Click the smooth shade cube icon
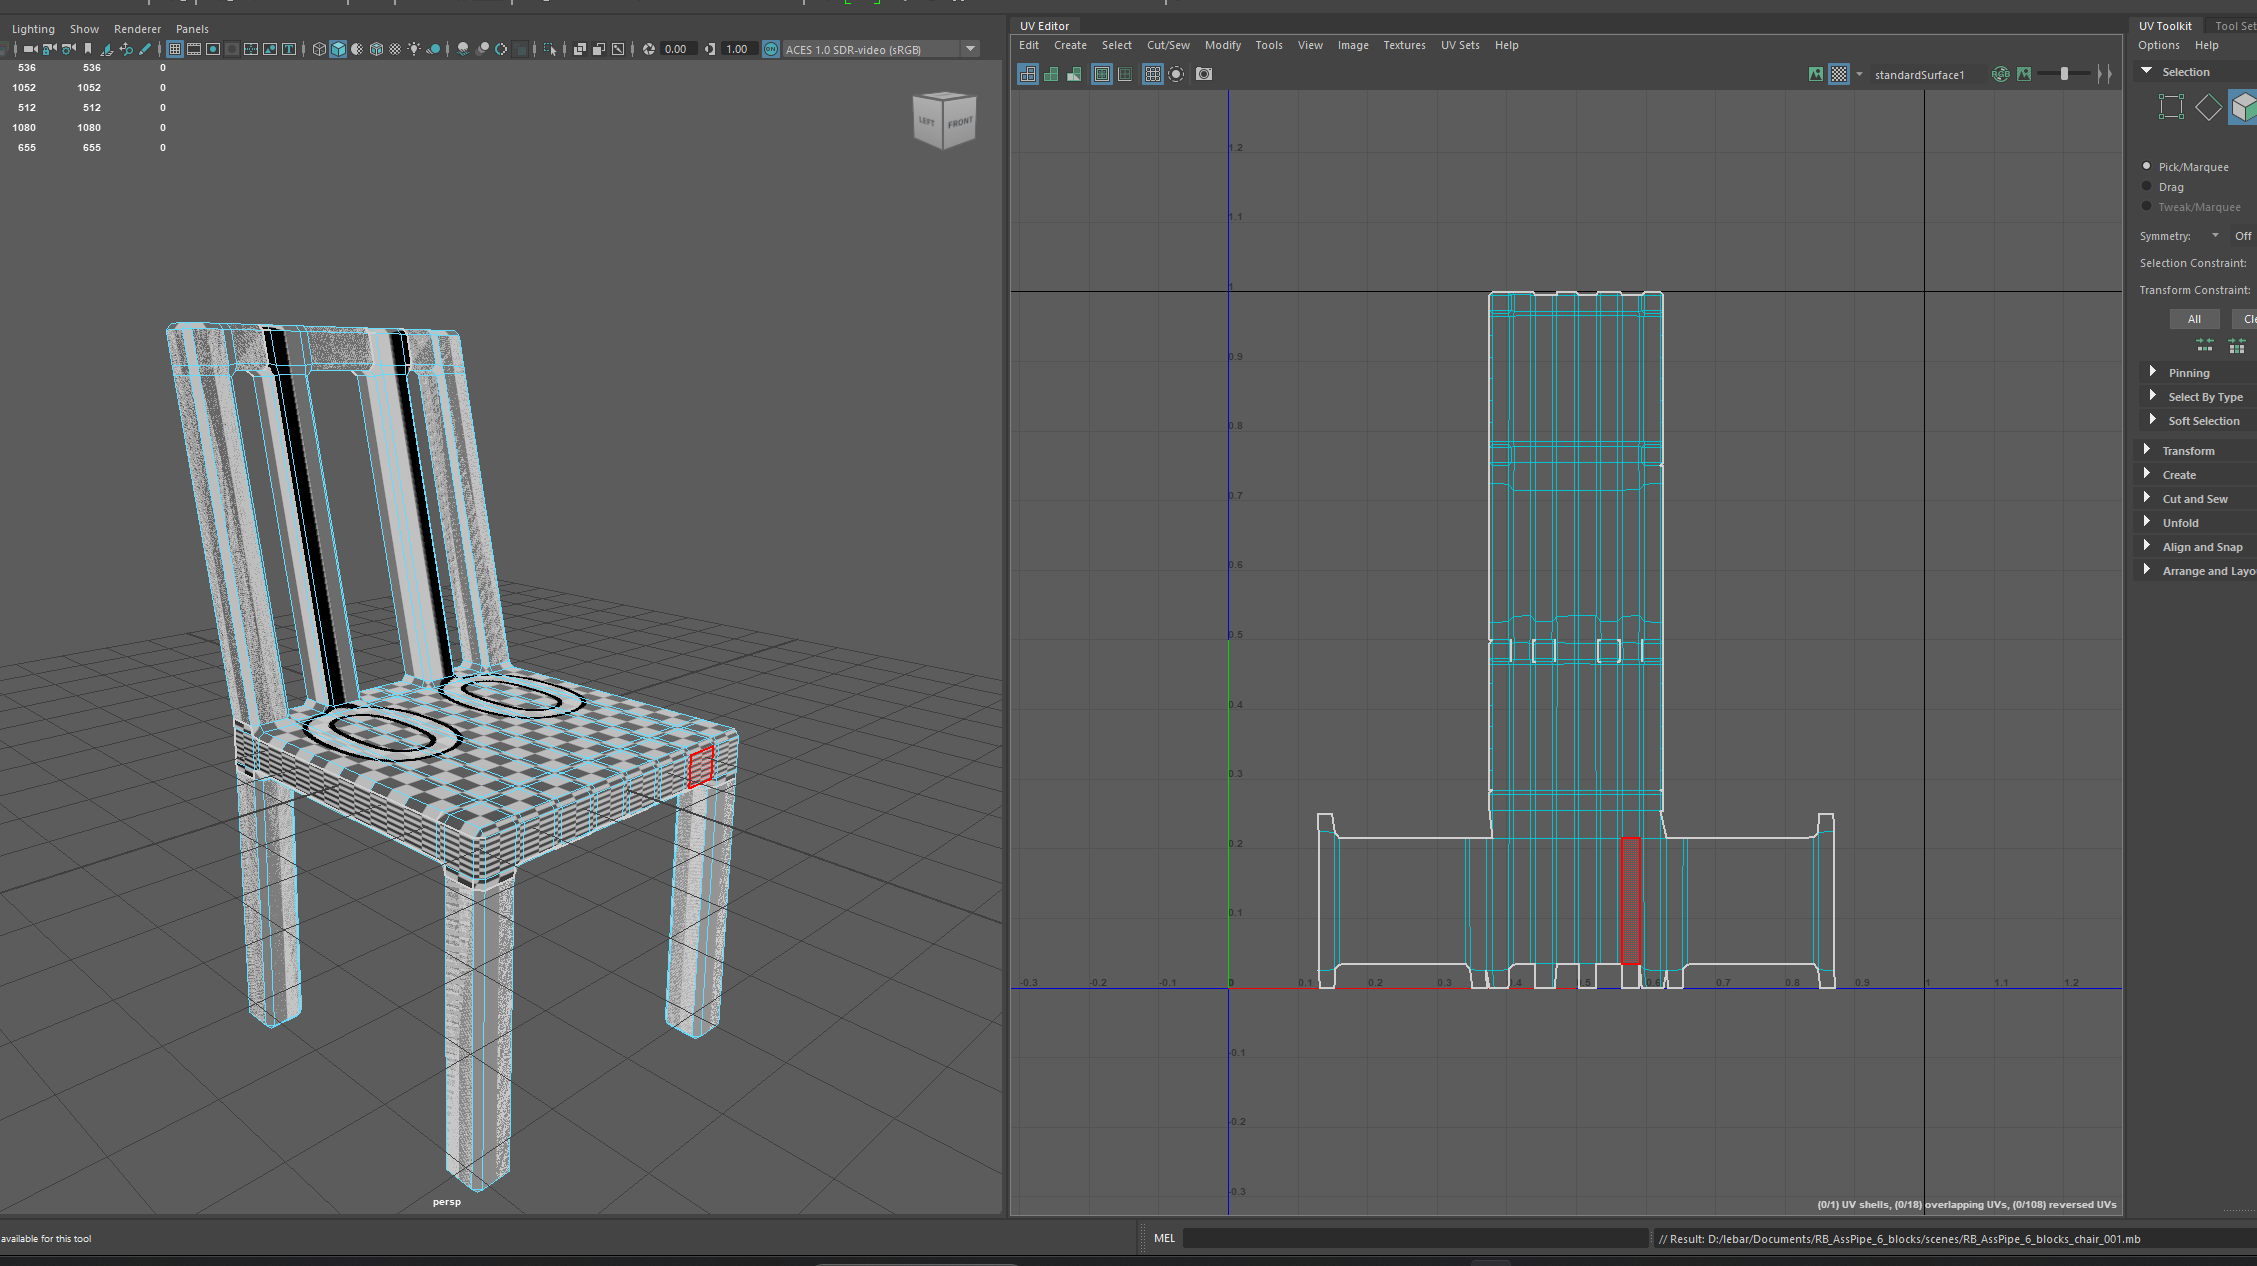Screen dimensions: 2257x1266 338,49
